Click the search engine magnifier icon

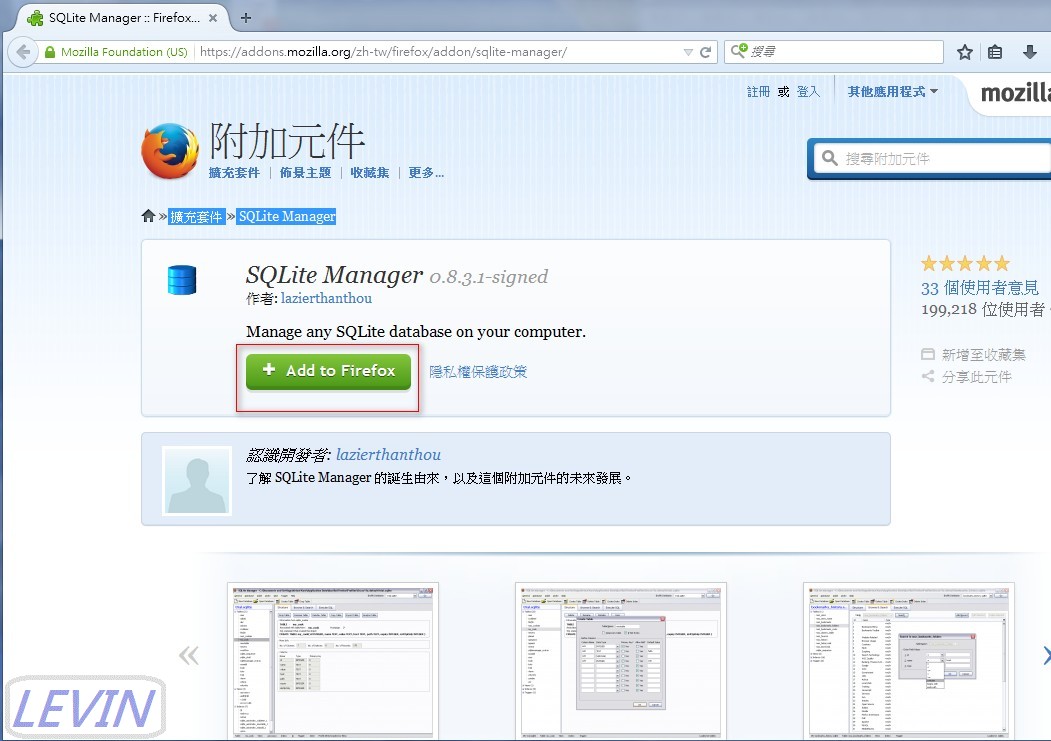coord(739,51)
